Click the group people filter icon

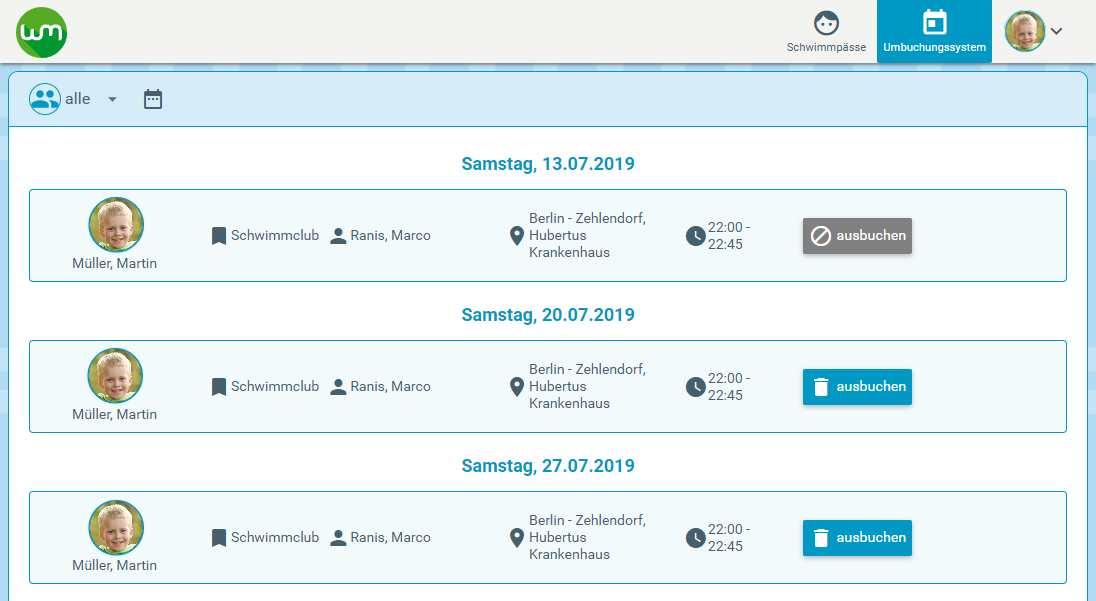click(x=45, y=99)
